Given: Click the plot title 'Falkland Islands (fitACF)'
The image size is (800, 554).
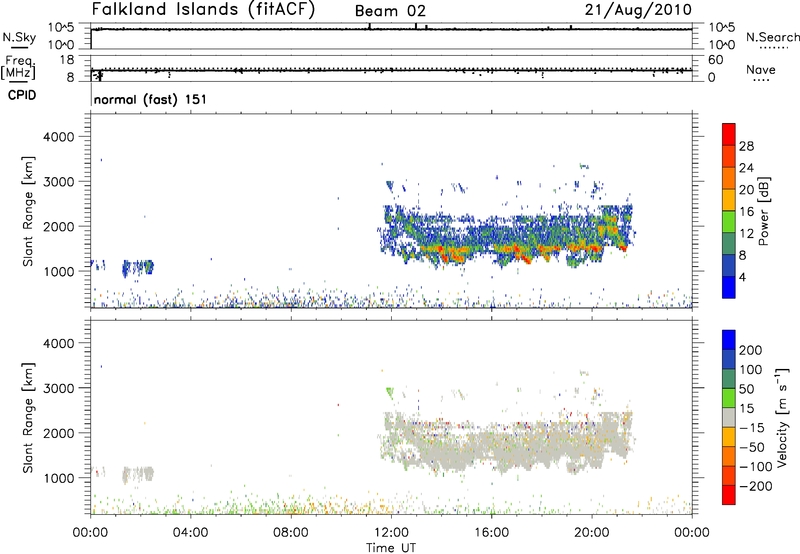Looking at the screenshot, I should point(203,9).
